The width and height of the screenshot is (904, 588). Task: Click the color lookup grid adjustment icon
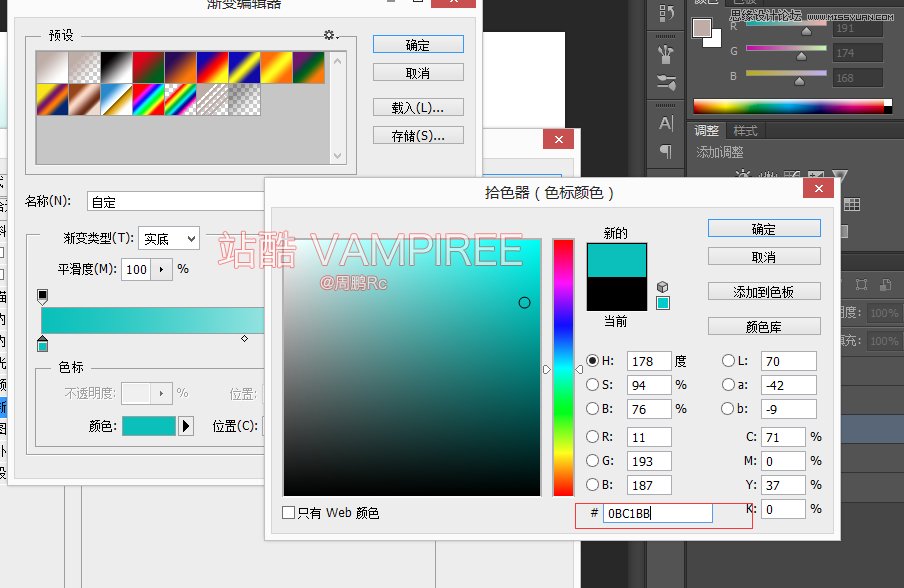852,204
